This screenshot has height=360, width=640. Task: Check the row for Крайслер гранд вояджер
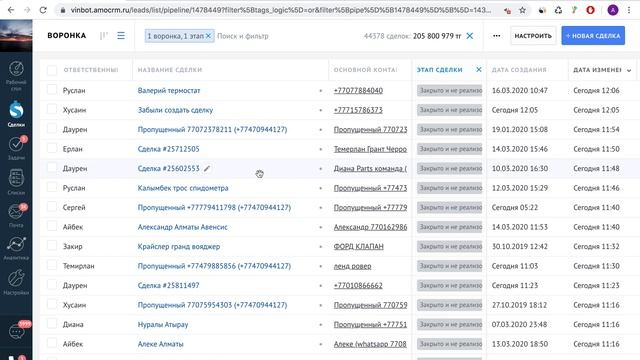(52, 246)
